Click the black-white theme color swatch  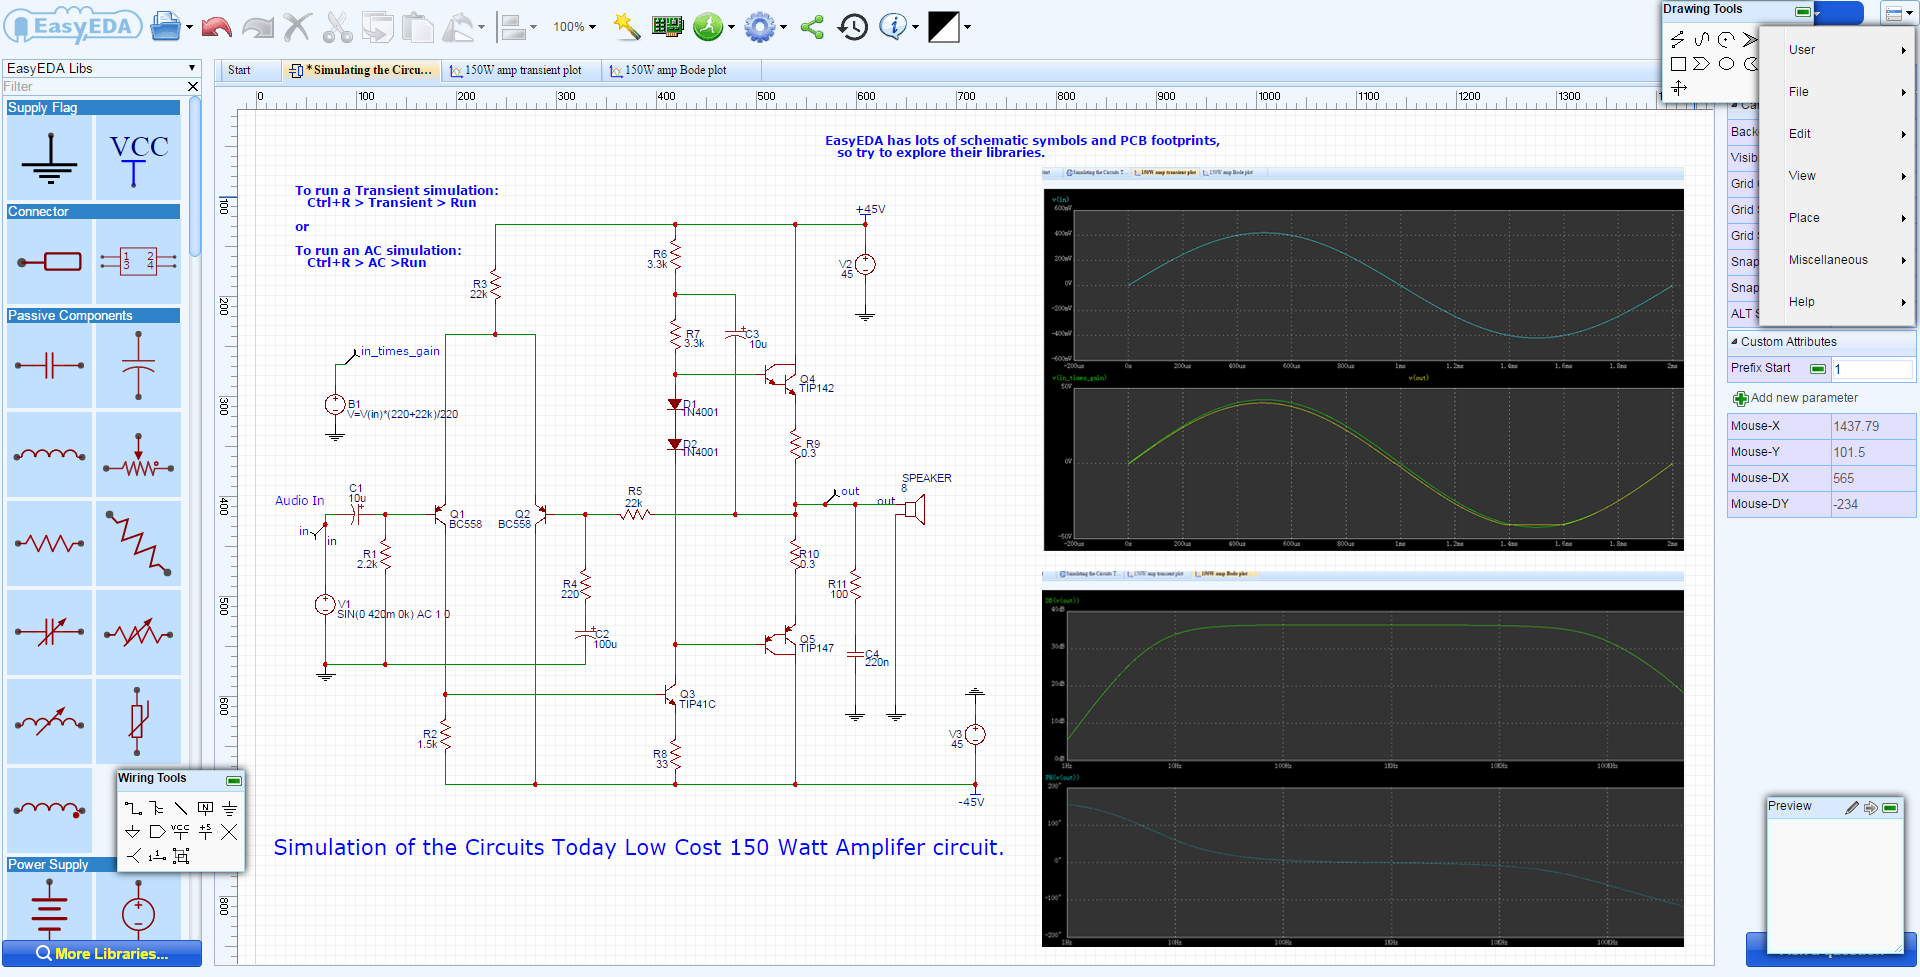click(943, 27)
